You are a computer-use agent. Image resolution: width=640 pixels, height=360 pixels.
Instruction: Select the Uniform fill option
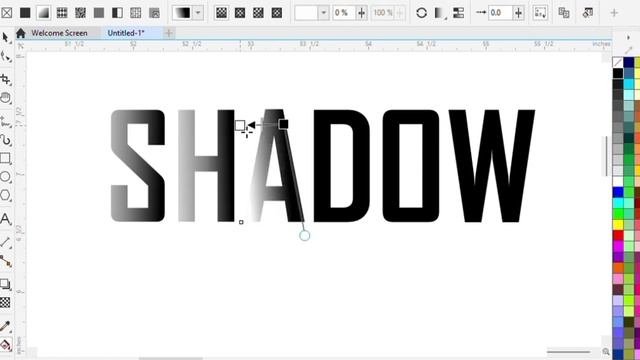point(25,13)
